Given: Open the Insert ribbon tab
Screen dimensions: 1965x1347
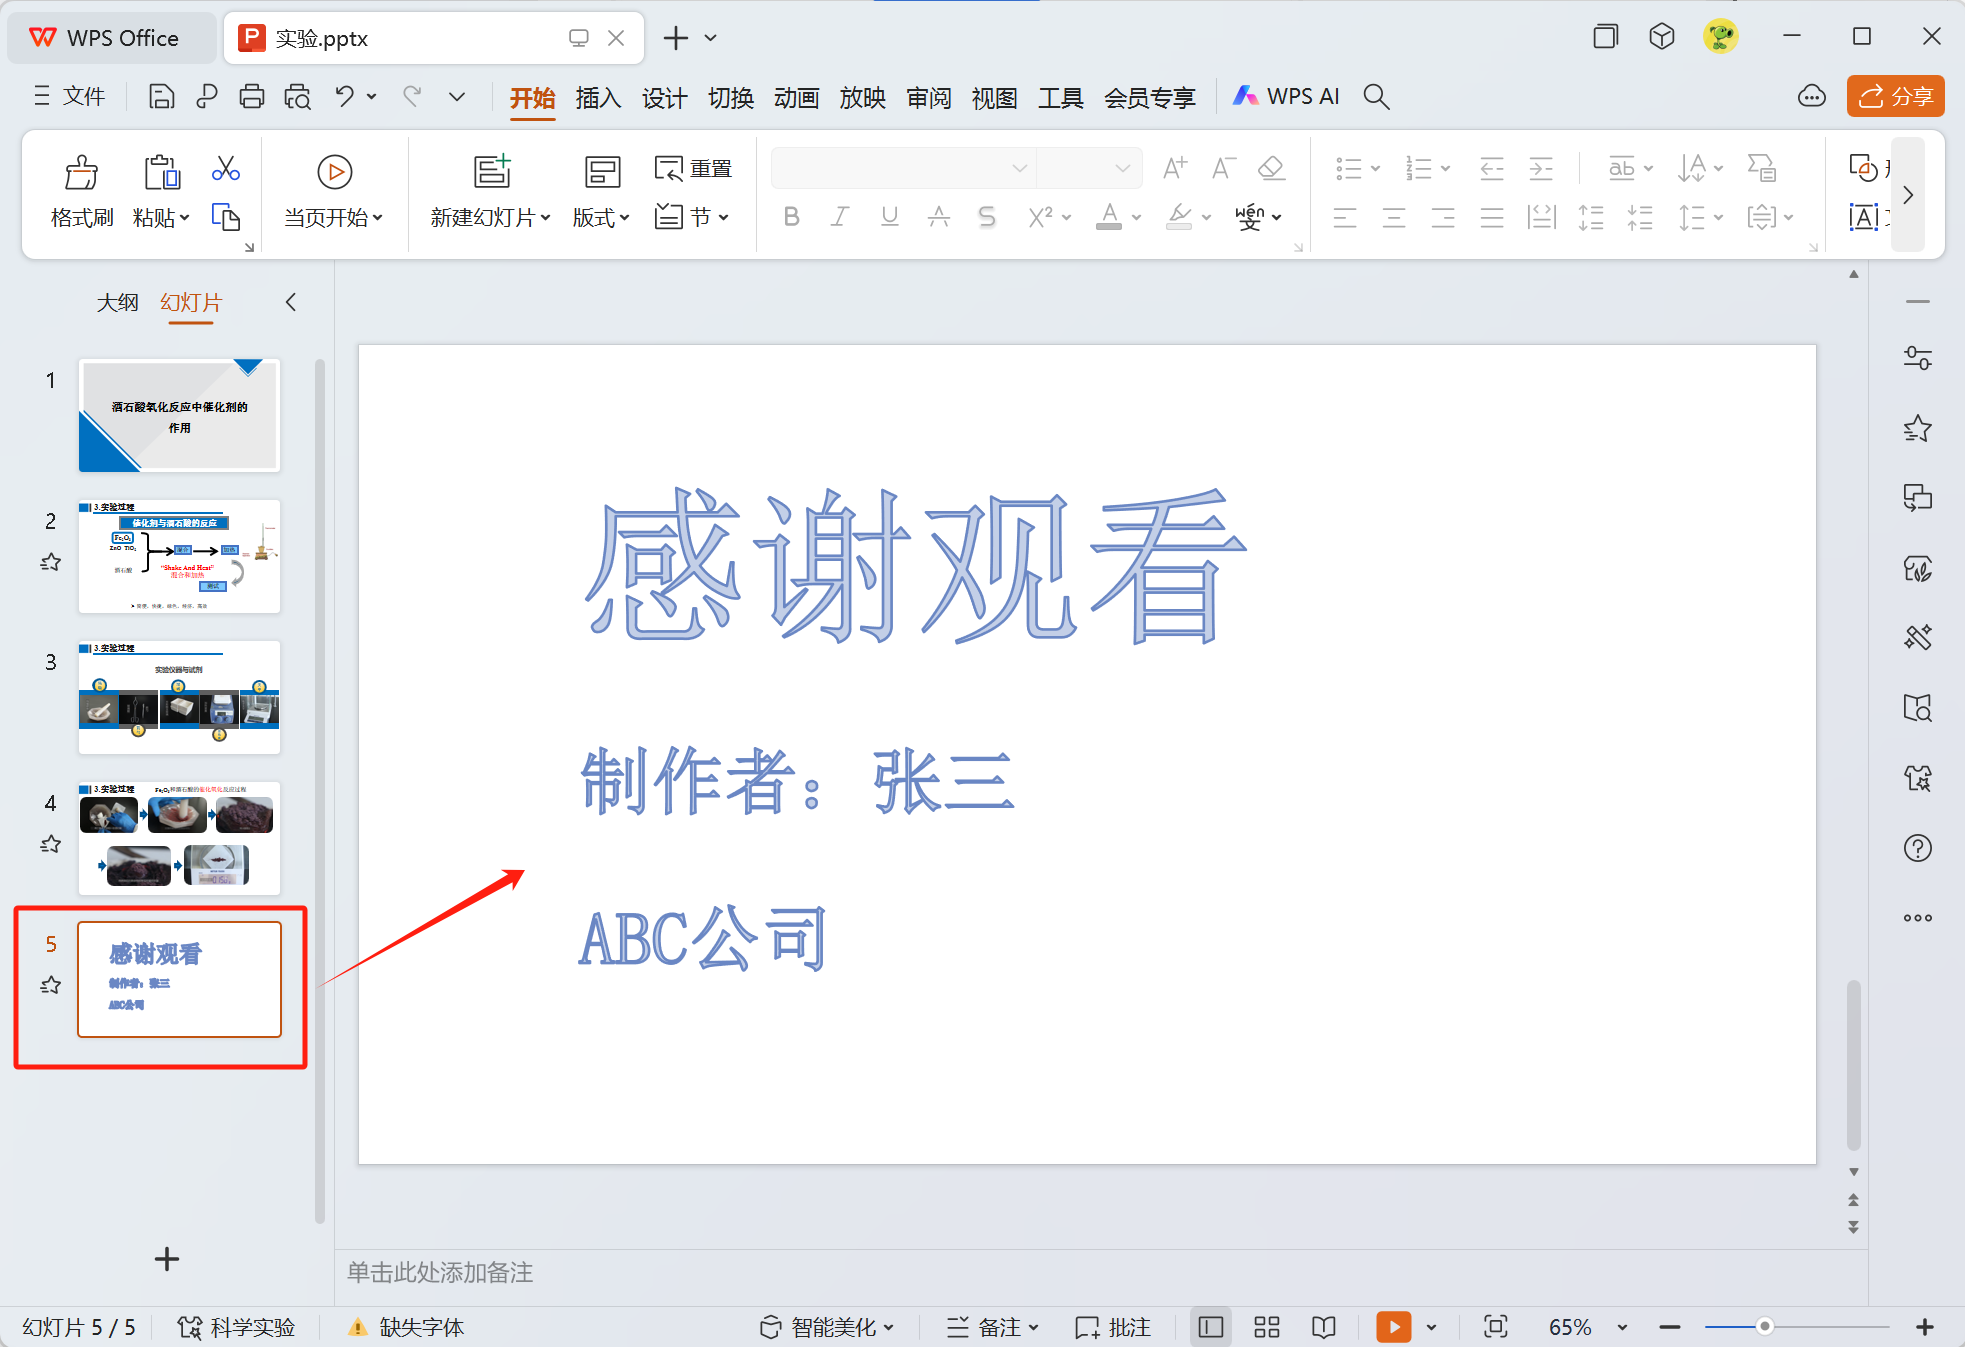Looking at the screenshot, I should [x=598, y=97].
